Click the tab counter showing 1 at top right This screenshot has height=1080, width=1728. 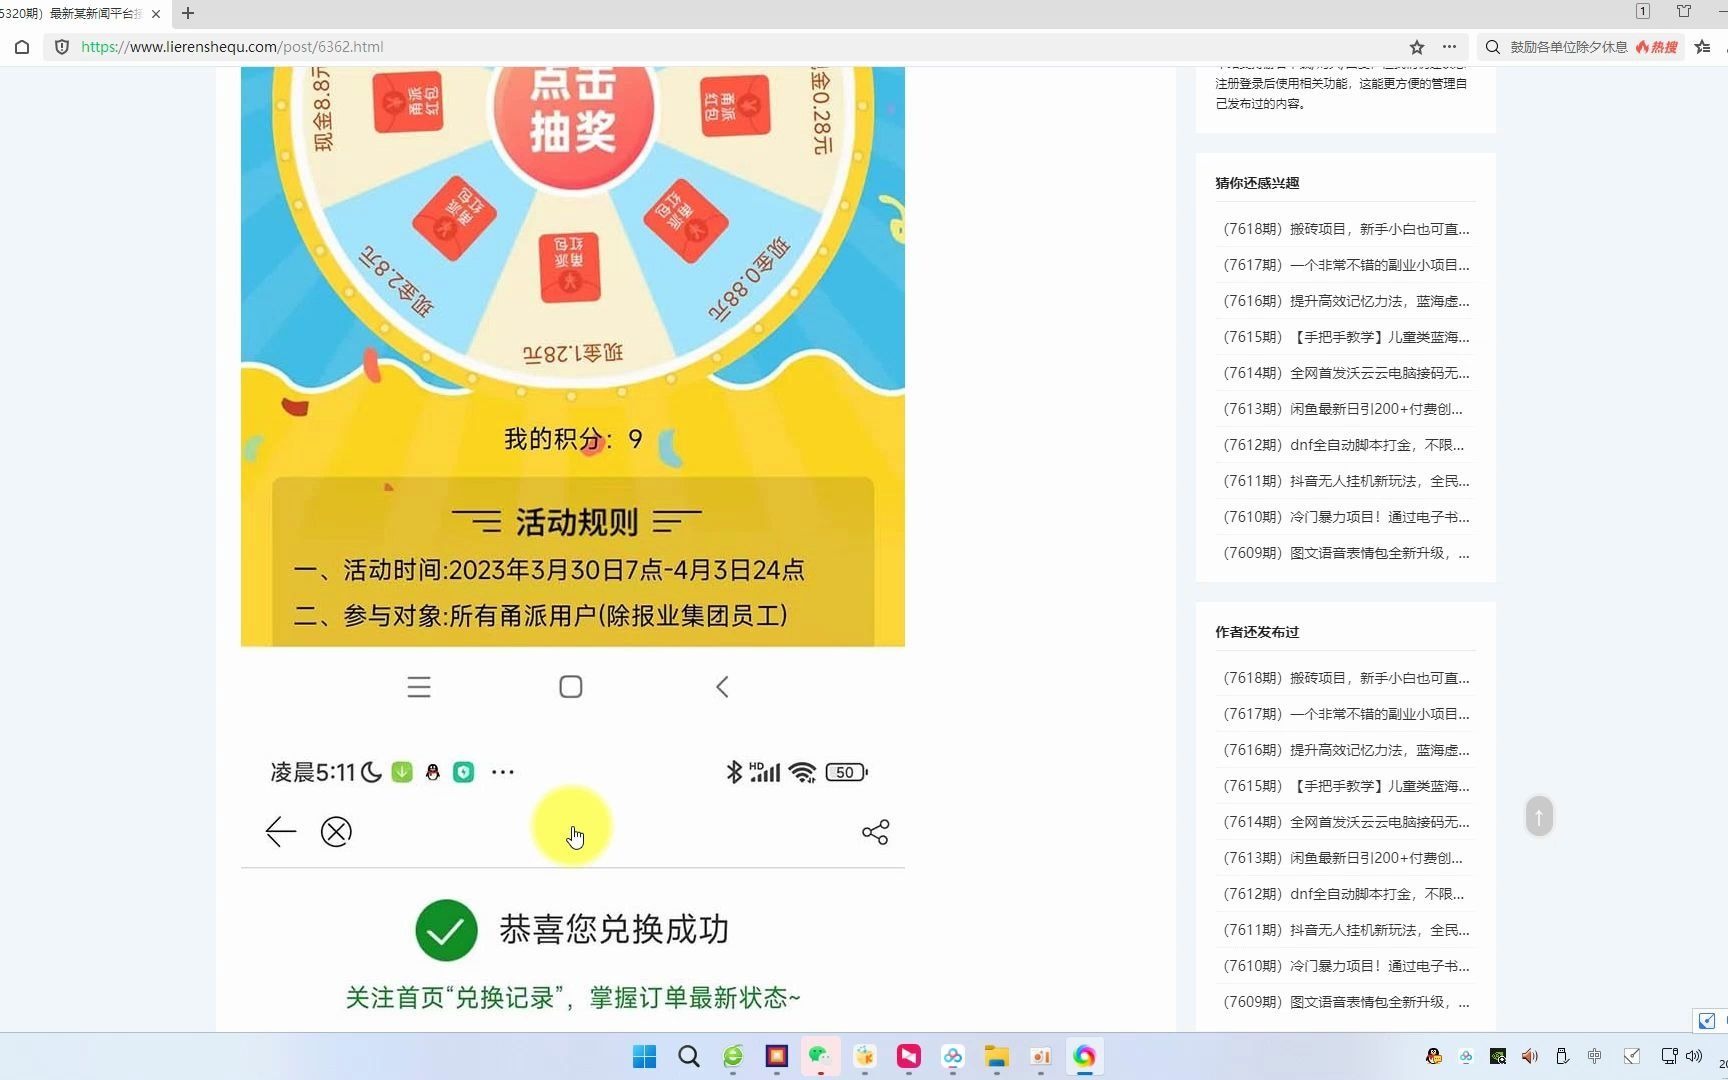pos(1641,12)
